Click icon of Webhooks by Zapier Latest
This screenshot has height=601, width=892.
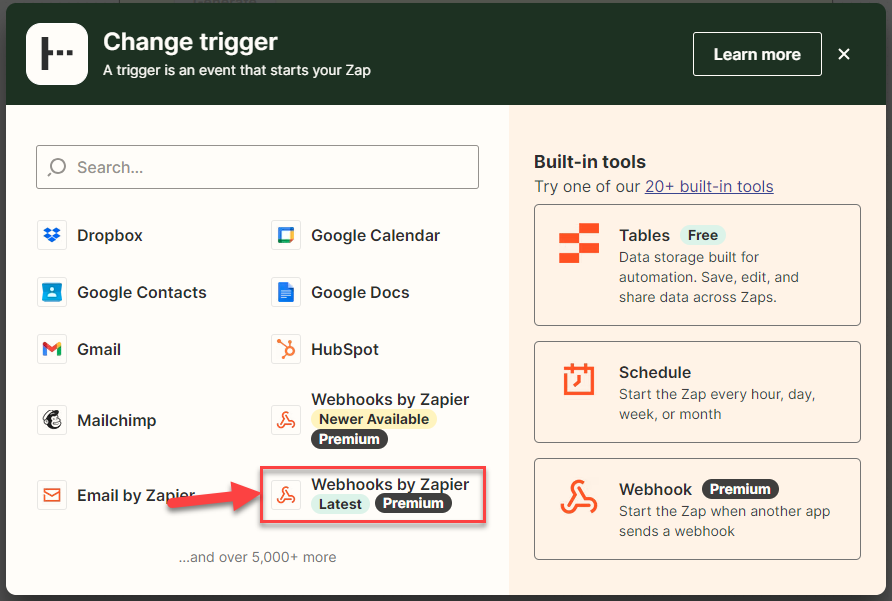pyautogui.click(x=286, y=495)
